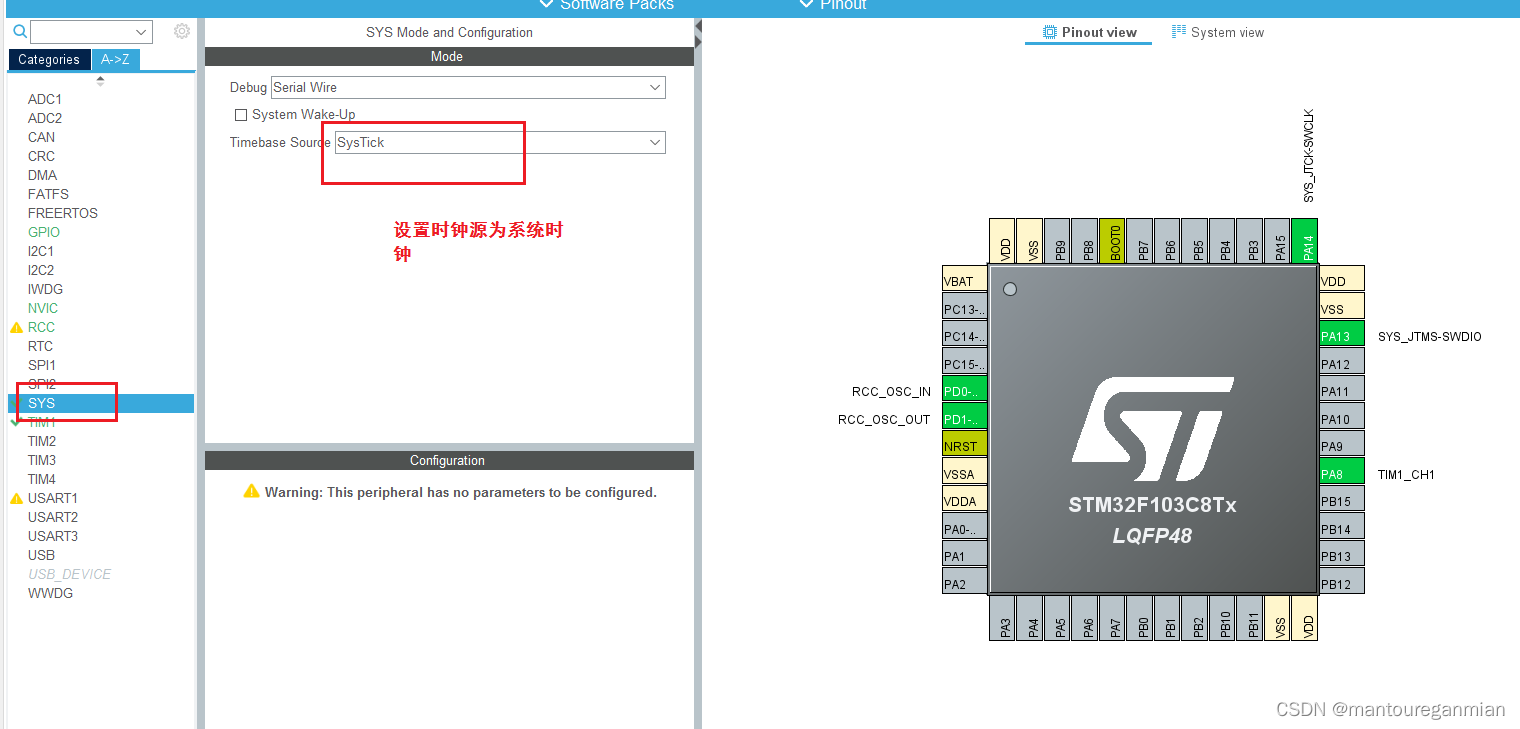Switch to the System view tab
This screenshot has height=729, width=1520.
click(1218, 32)
